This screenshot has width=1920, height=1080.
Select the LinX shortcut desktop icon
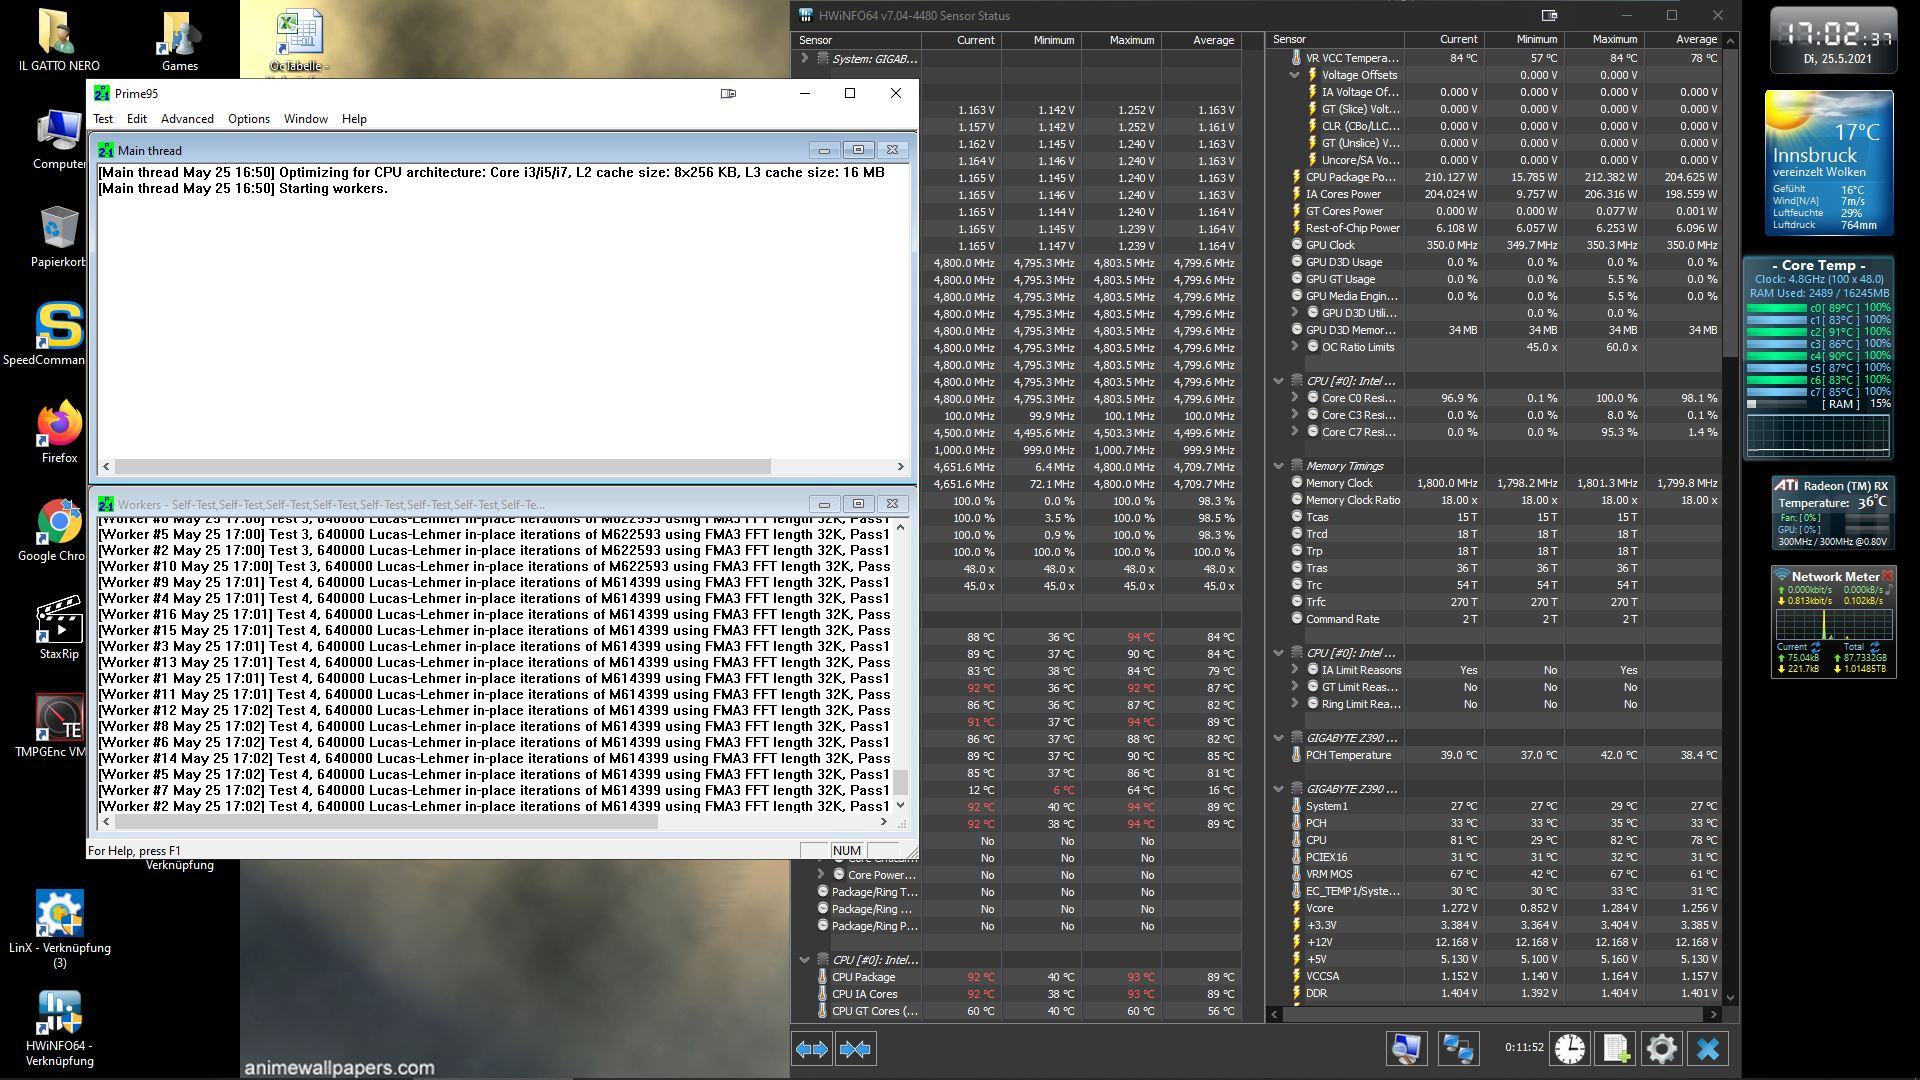tap(59, 928)
